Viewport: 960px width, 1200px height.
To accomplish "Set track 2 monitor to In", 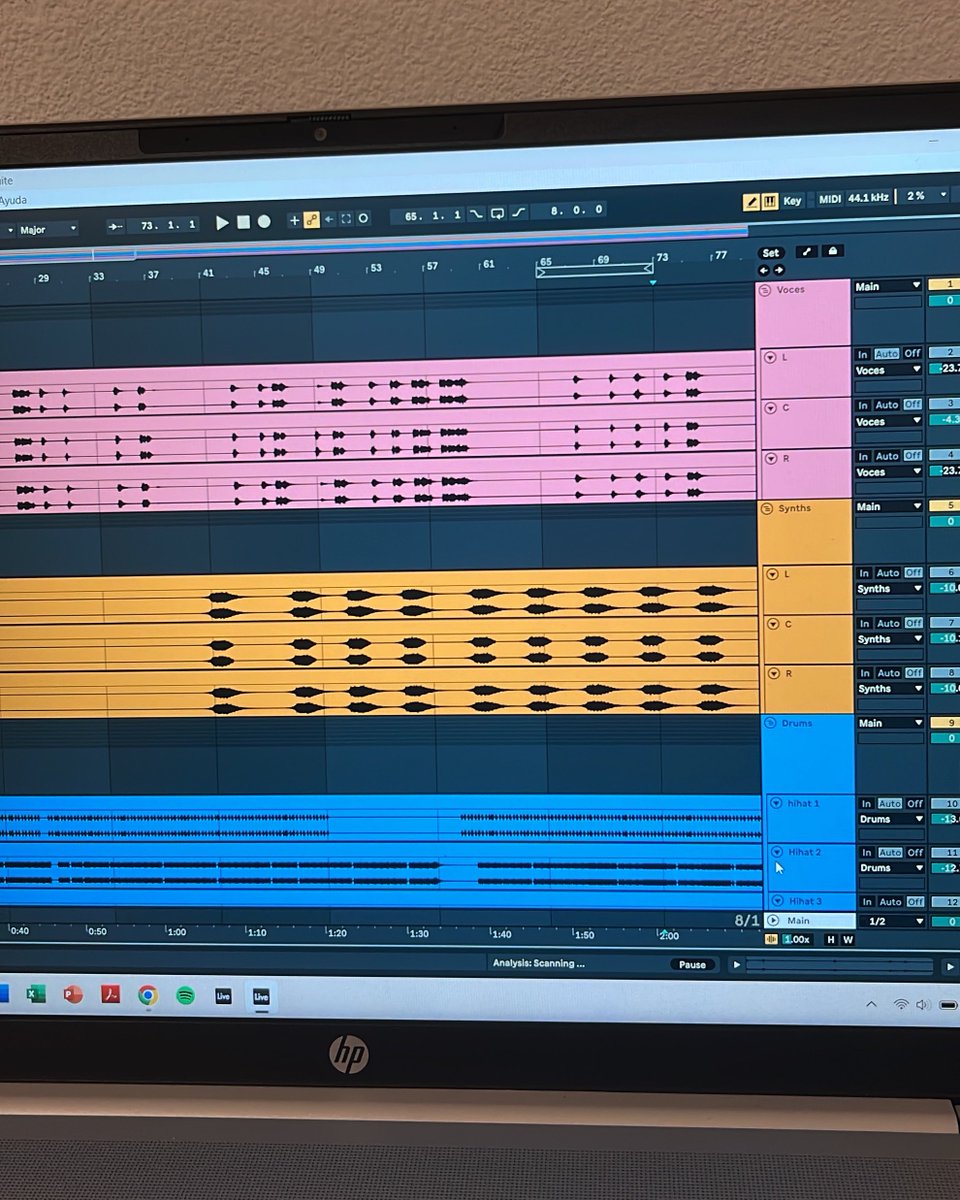I will coord(863,354).
